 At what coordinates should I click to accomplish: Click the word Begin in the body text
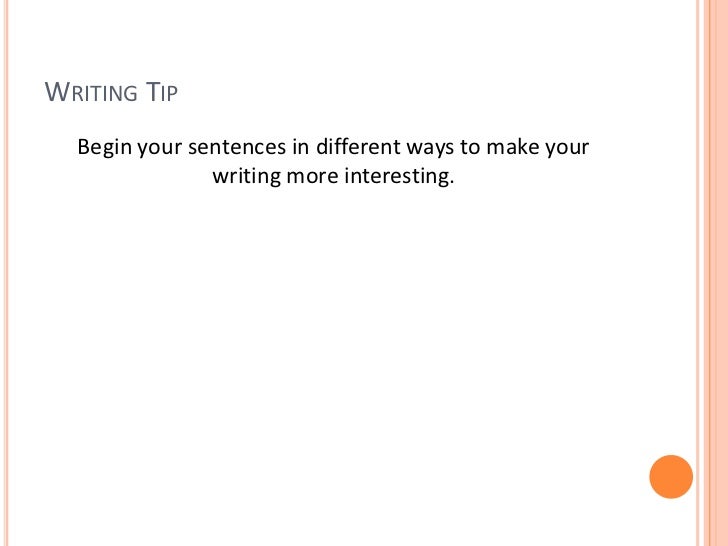tap(104, 149)
